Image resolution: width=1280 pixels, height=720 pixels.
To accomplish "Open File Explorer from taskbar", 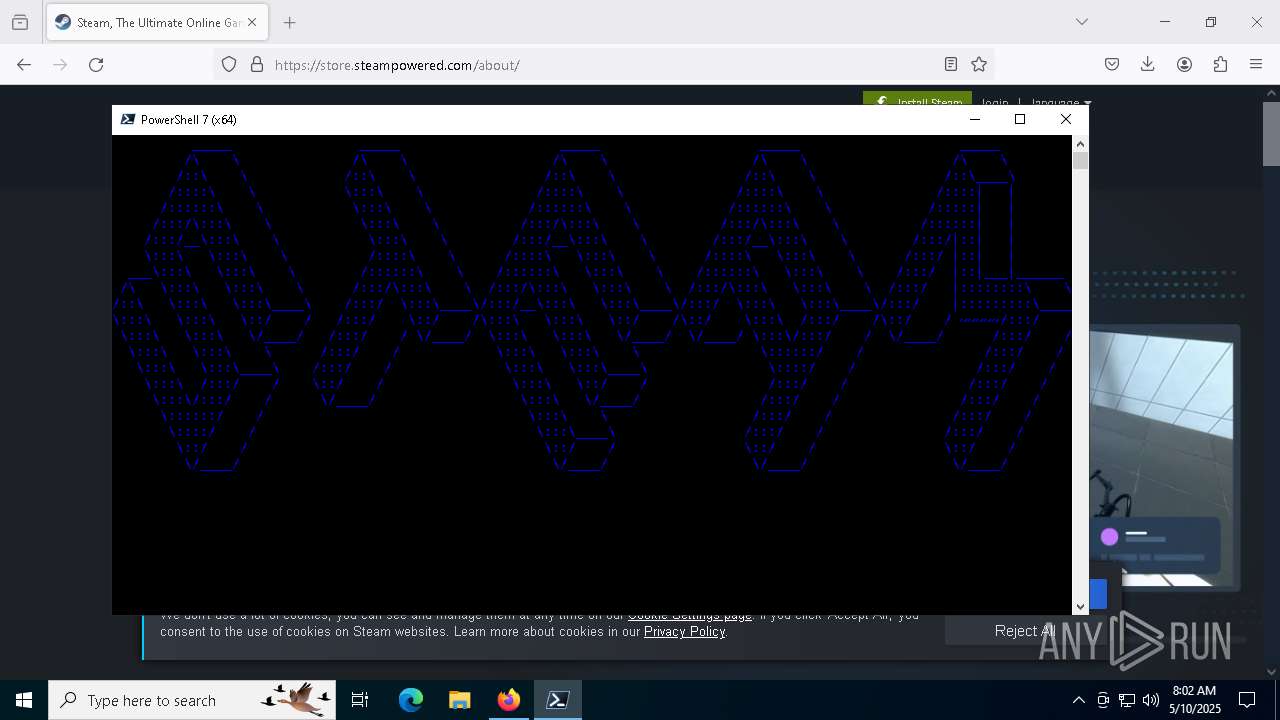I will 459,700.
